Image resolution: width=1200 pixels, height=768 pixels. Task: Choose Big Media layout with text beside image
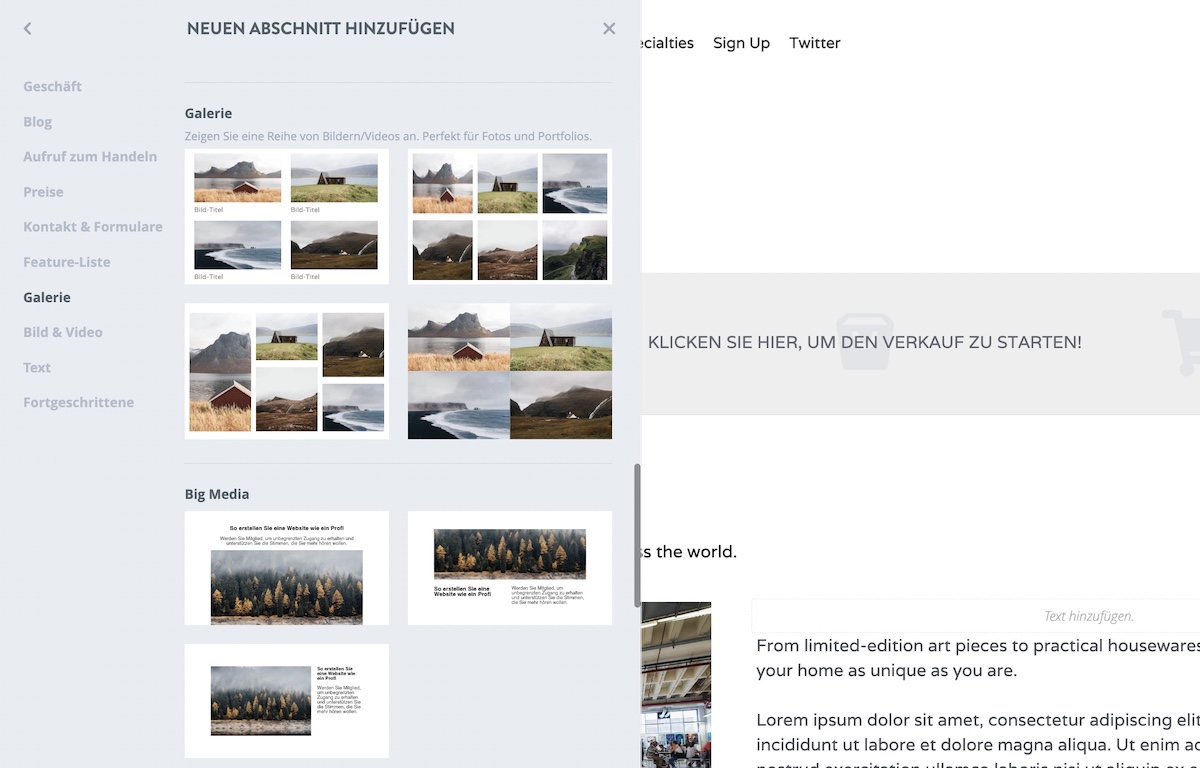click(x=287, y=700)
